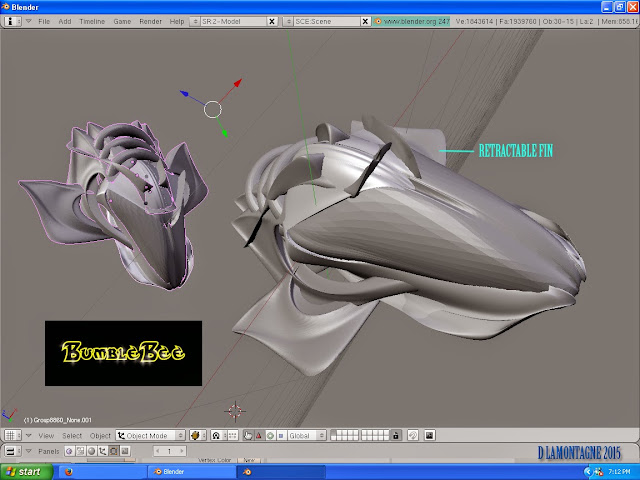Click the white manipulator center circle
Viewport: 640px width, 480px height.
tap(213, 109)
